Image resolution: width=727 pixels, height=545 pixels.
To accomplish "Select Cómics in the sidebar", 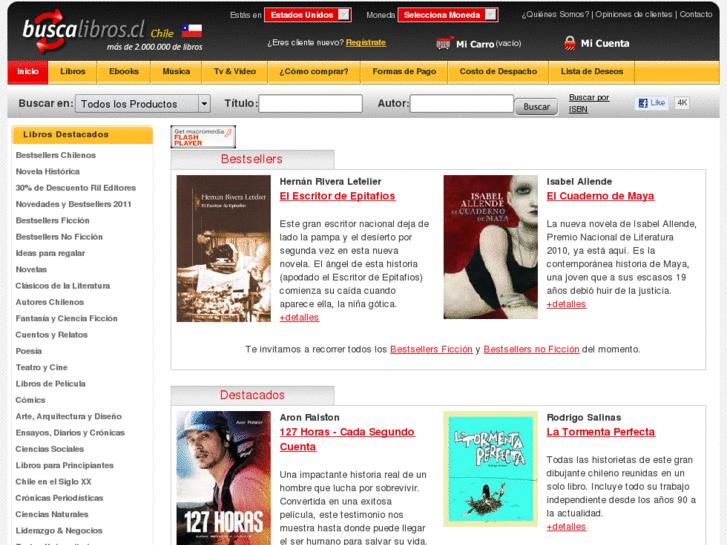I will point(30,400).
